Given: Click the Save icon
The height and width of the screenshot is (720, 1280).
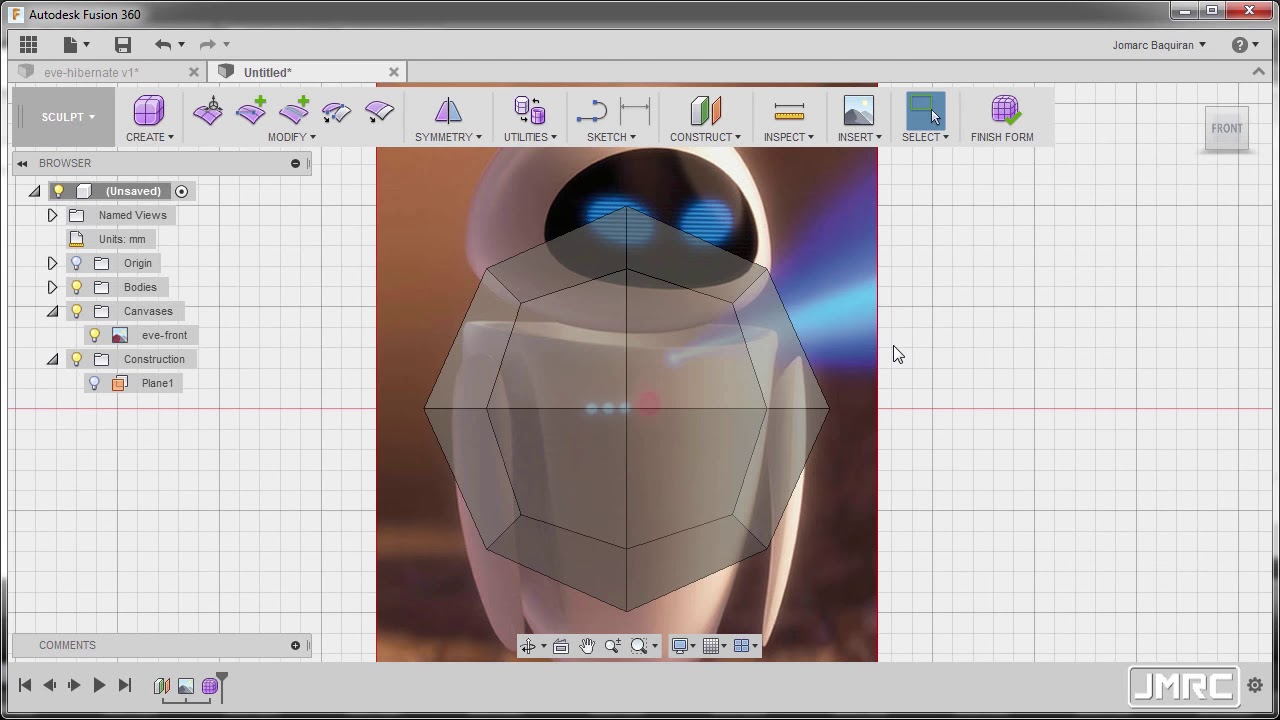Looking at the screenshot, I should [x=123, y=44].
